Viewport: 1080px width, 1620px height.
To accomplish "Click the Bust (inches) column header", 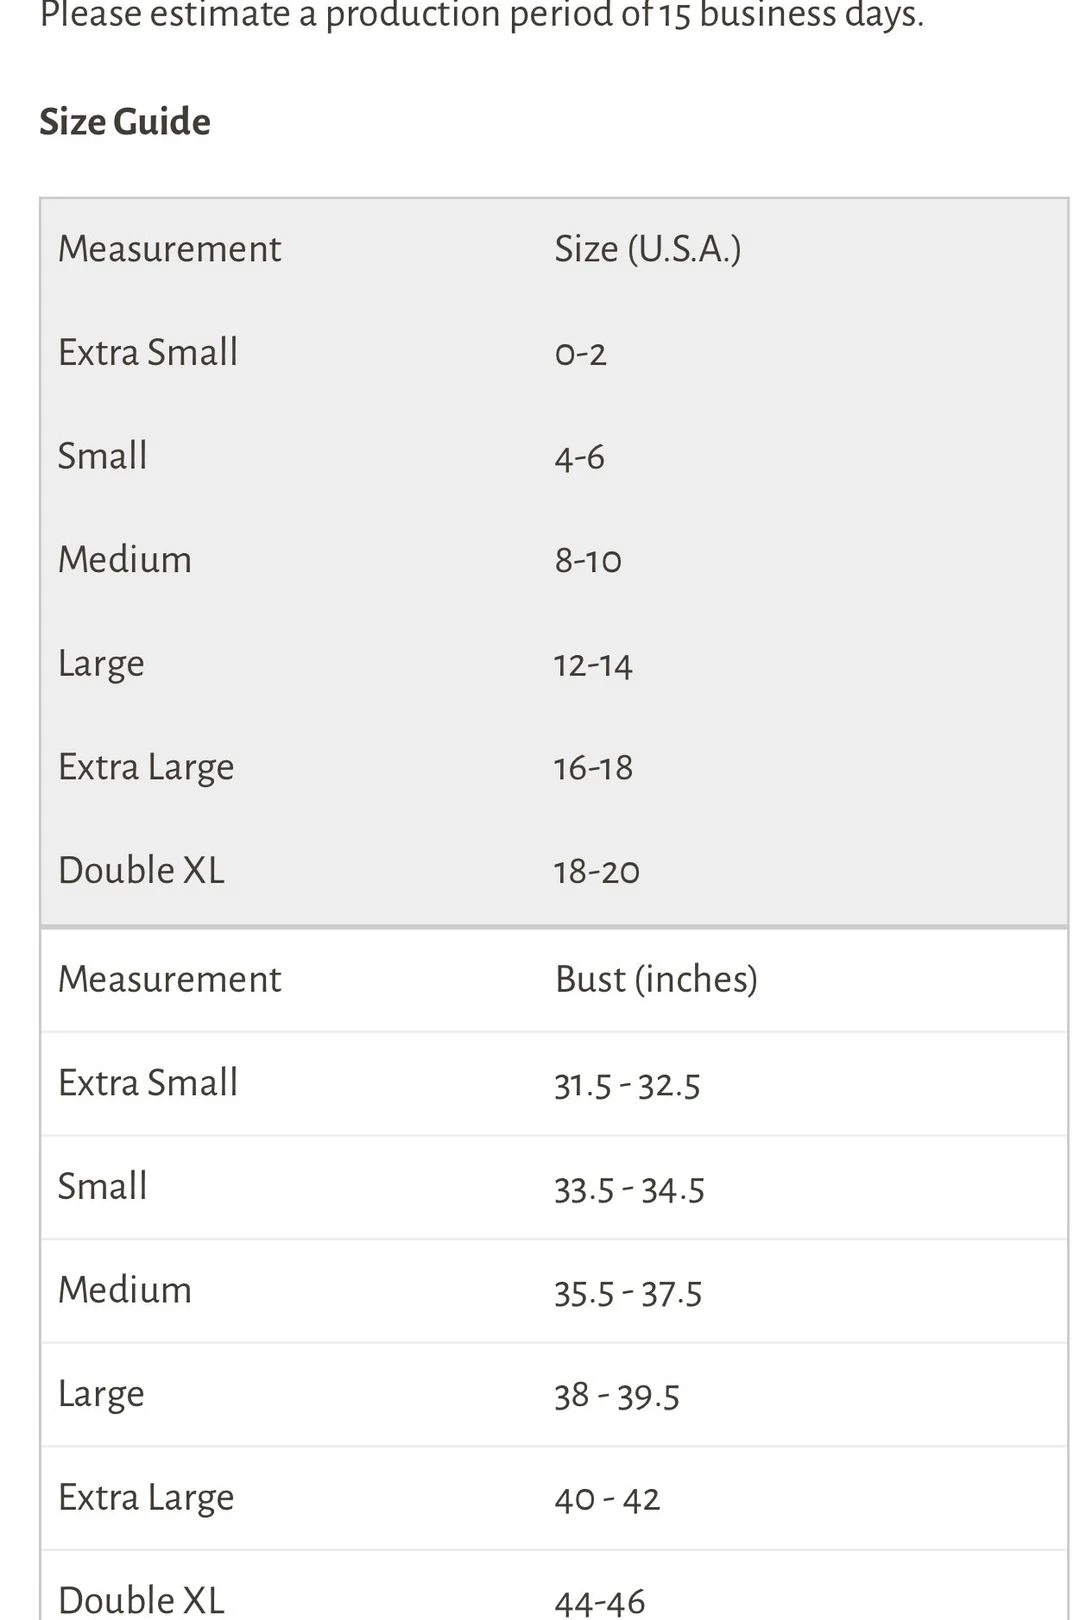I will [656, 979].
